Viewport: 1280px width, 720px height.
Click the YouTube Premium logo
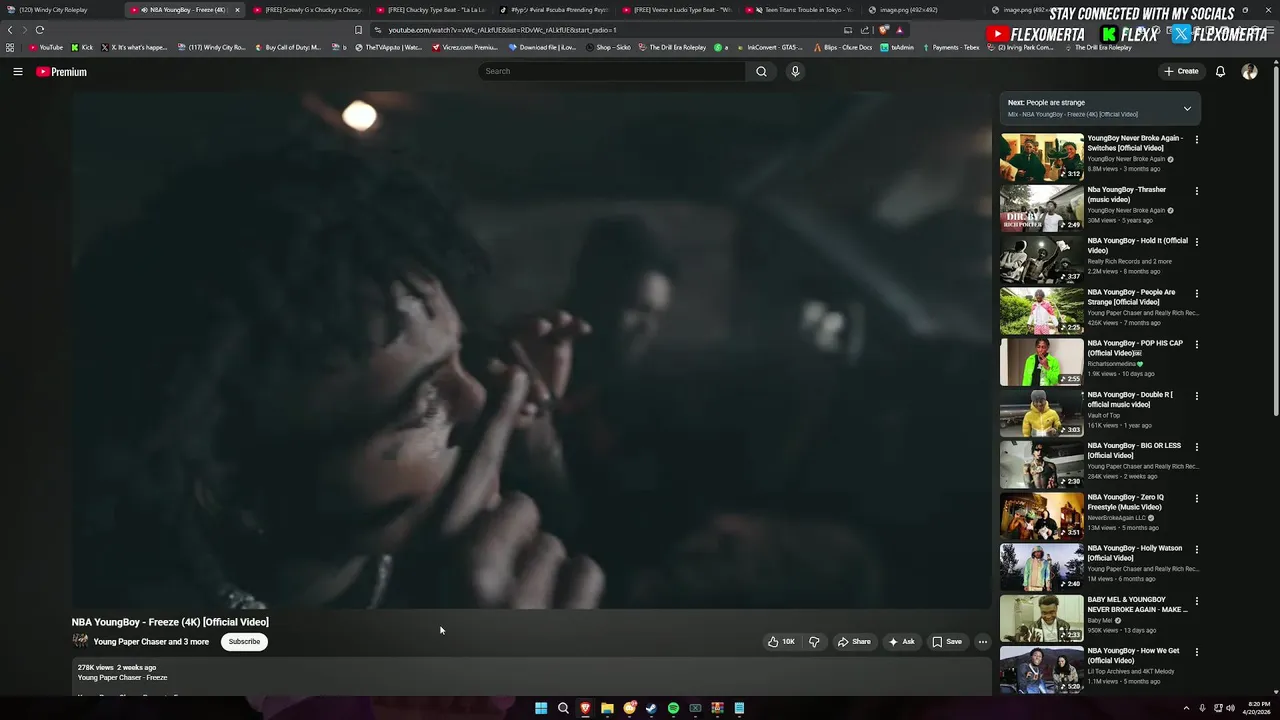click(61, 72)
